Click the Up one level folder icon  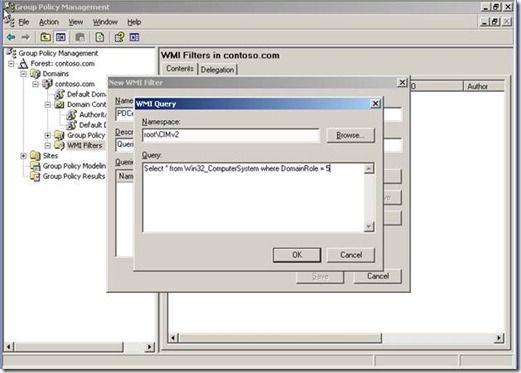(x=45, y=37)
